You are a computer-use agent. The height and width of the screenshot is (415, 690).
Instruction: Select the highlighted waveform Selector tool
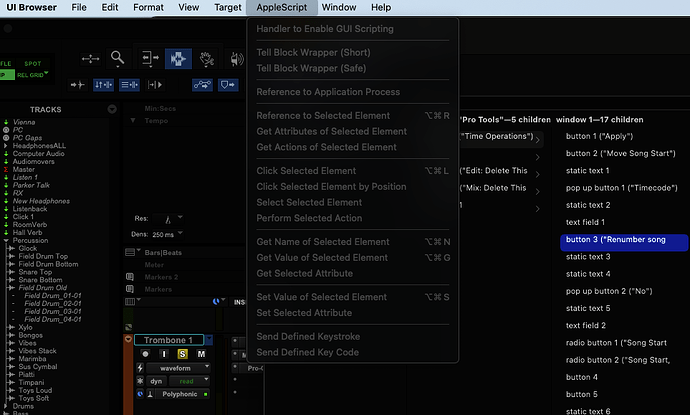tap(178, 59)
